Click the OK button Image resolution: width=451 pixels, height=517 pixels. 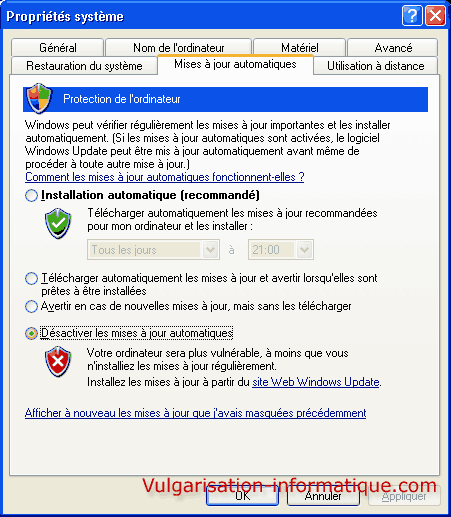(242, 496)
